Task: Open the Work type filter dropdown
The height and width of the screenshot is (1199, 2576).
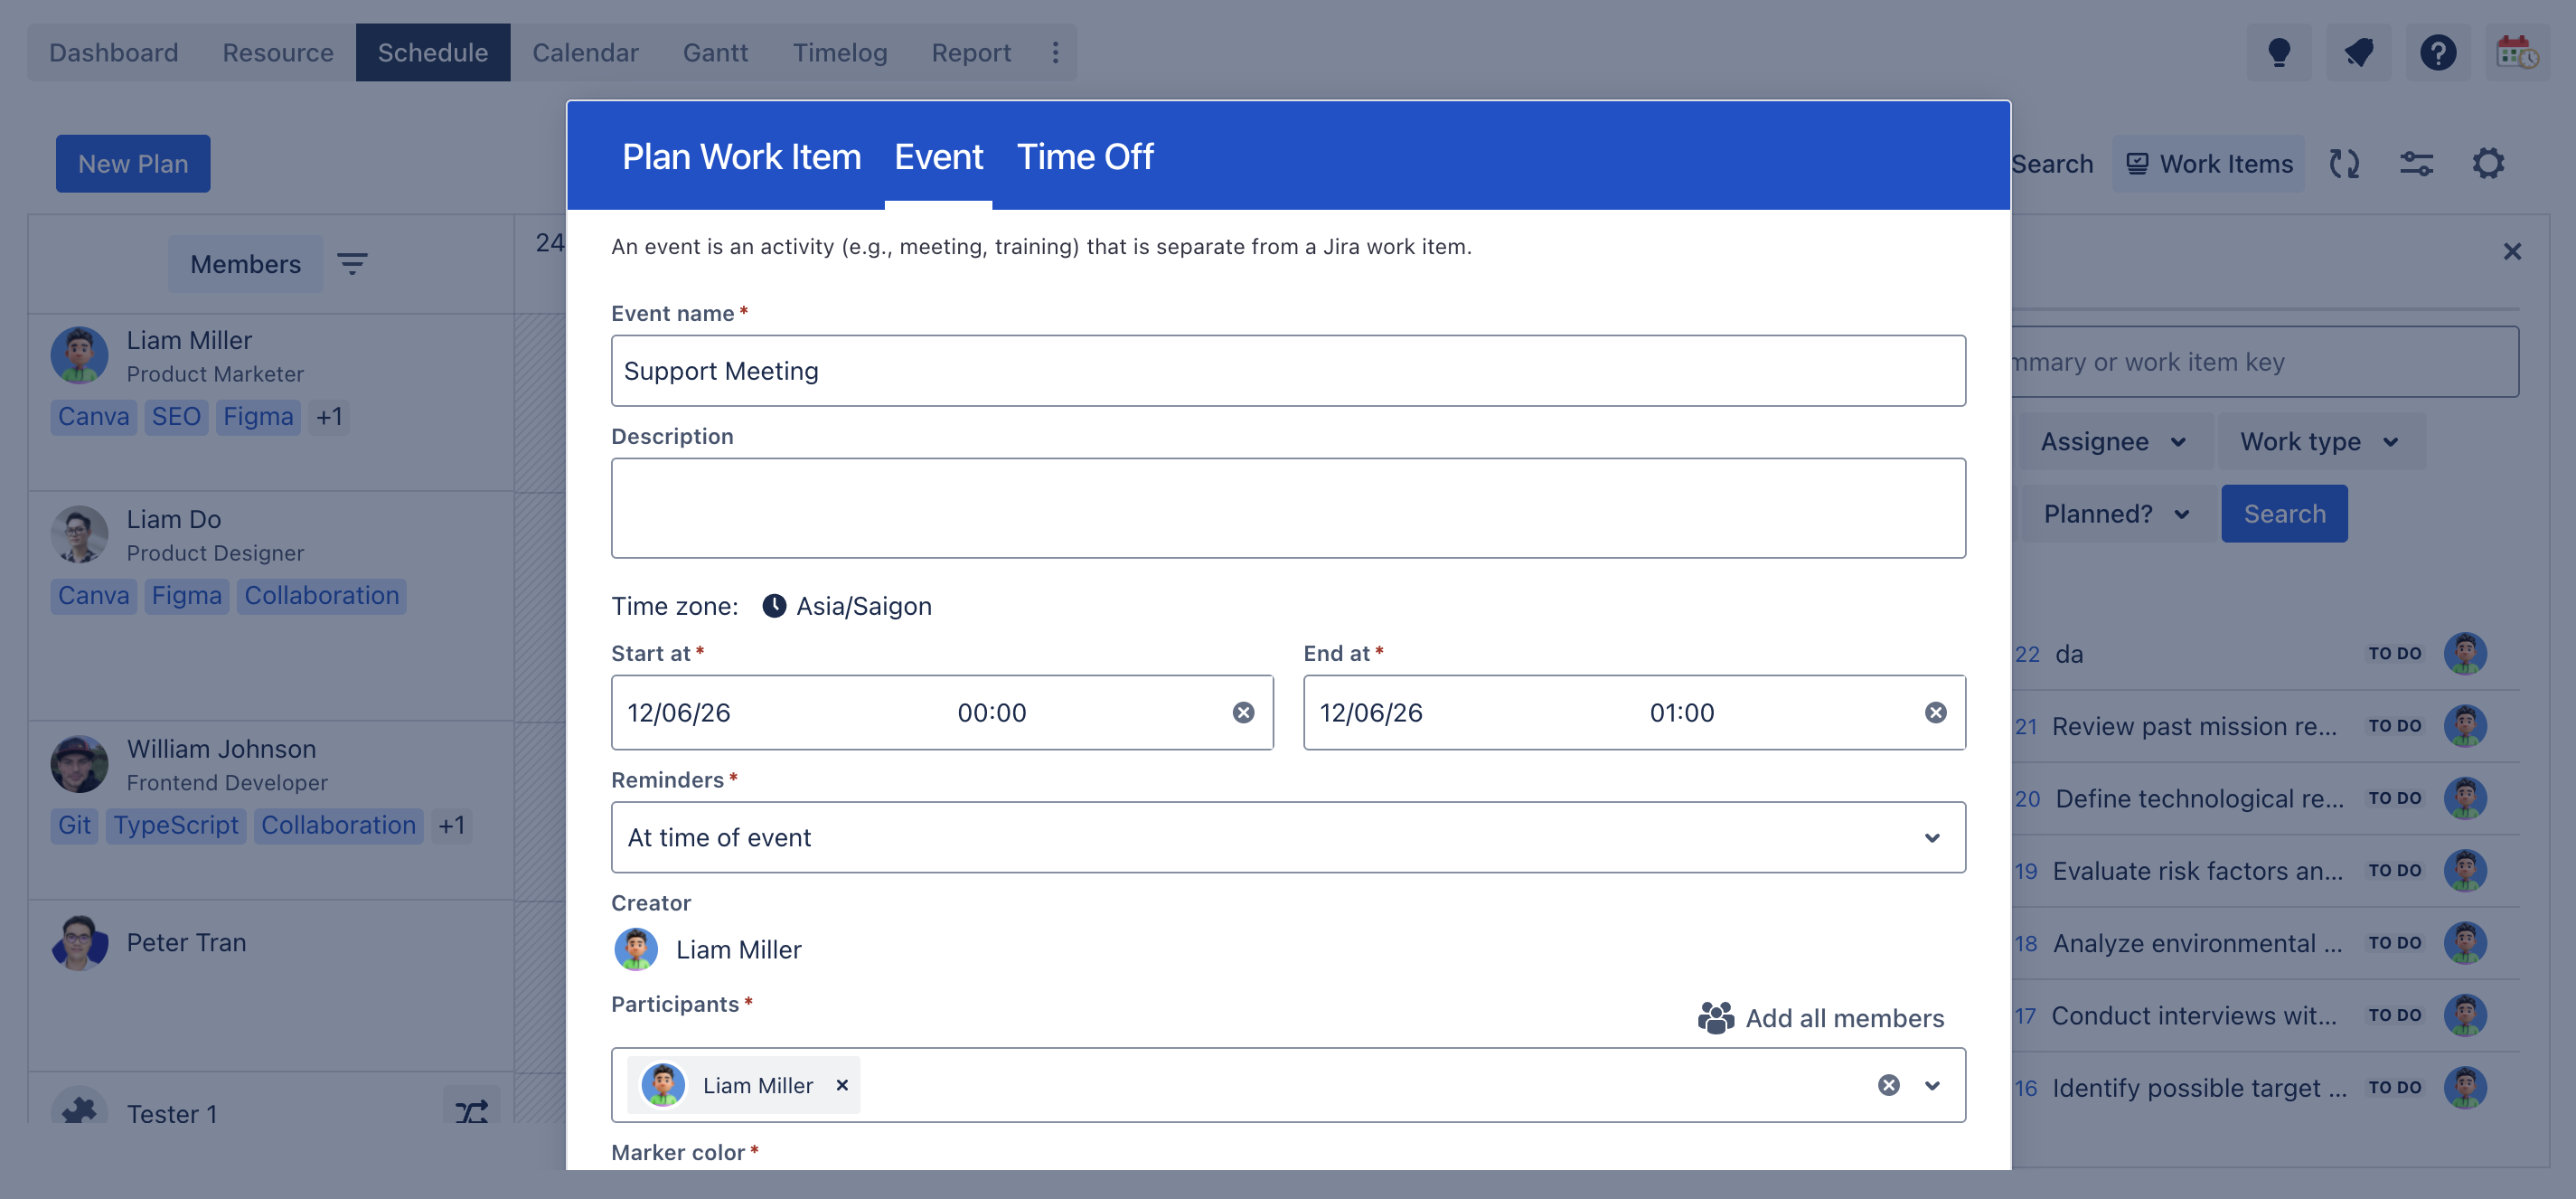Action: [2320, 441]
